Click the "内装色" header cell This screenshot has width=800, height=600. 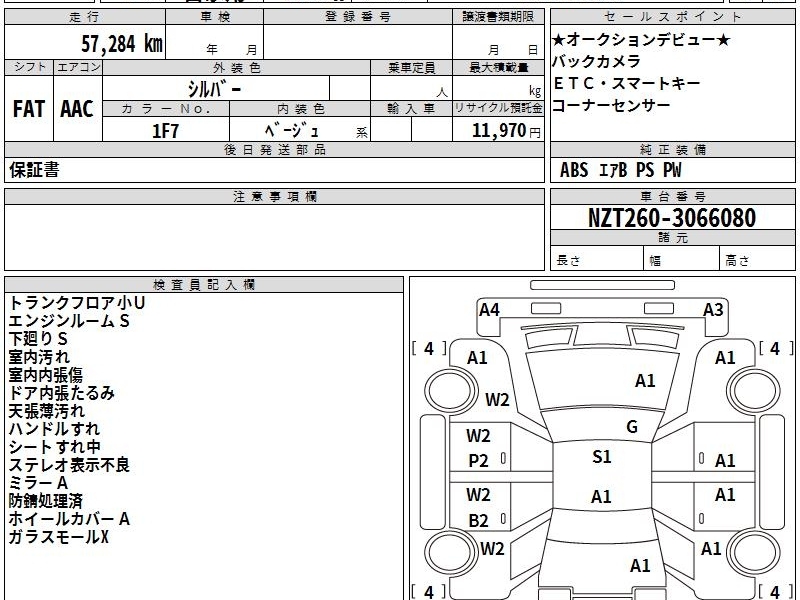pos(300,109)
